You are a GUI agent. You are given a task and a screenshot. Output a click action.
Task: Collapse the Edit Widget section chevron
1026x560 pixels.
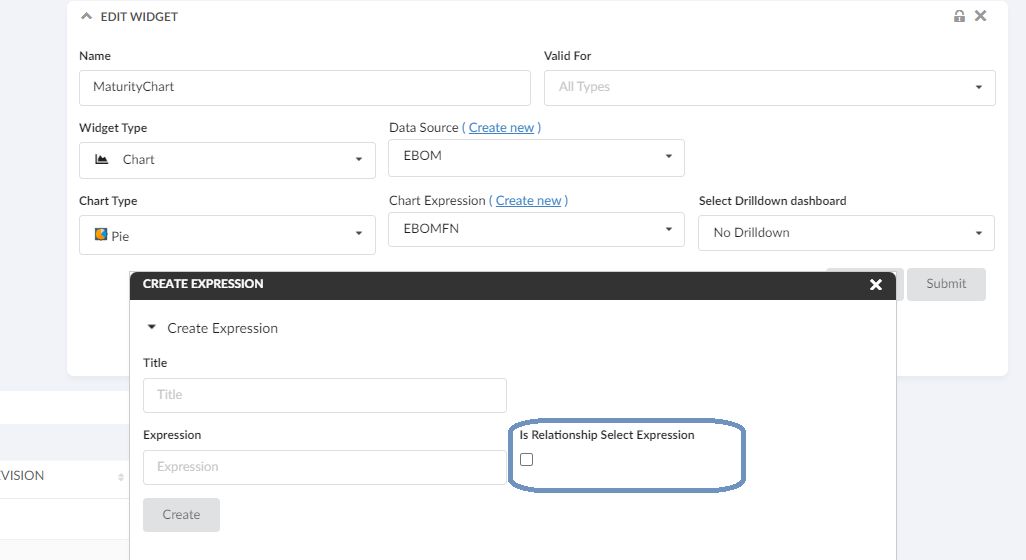(86, 17)
